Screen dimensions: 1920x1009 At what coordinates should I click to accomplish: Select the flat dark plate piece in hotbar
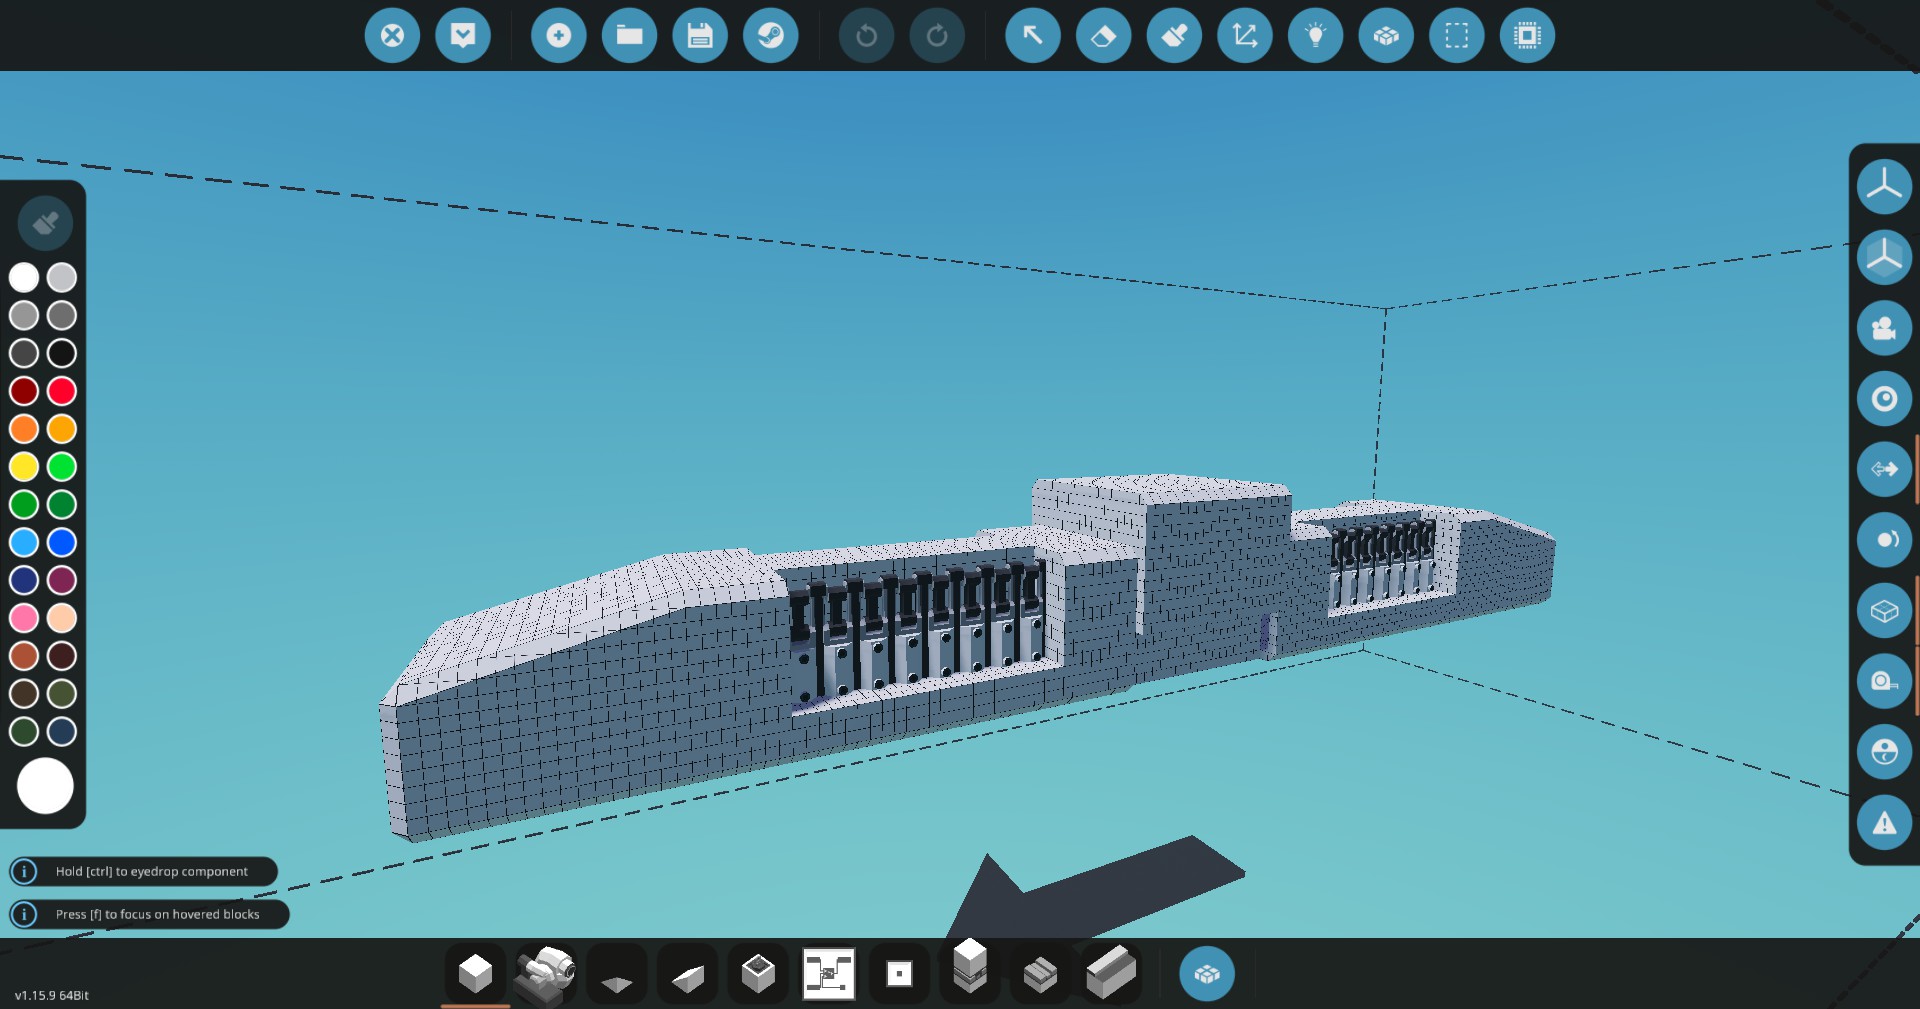pyautogui.click(x=617, y=973)
